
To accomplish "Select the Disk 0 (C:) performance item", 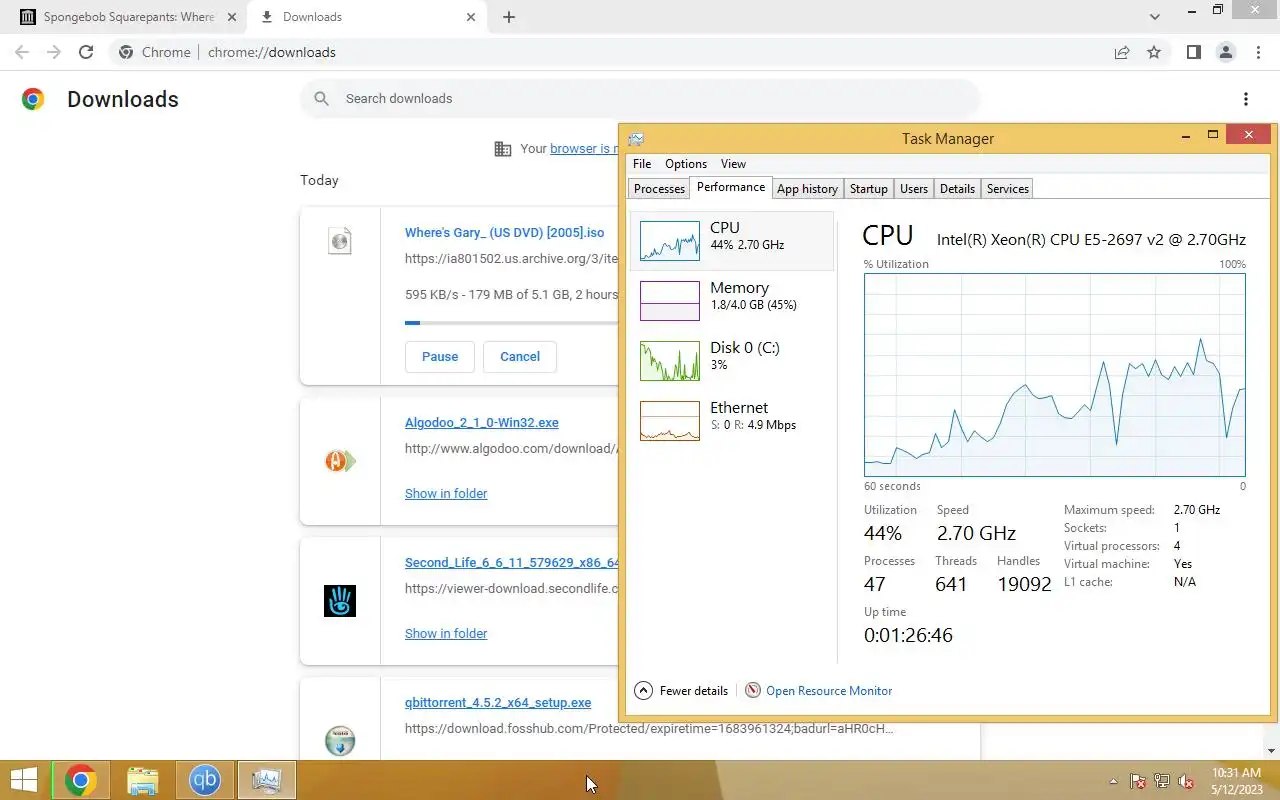I will [x=732, y=360].
